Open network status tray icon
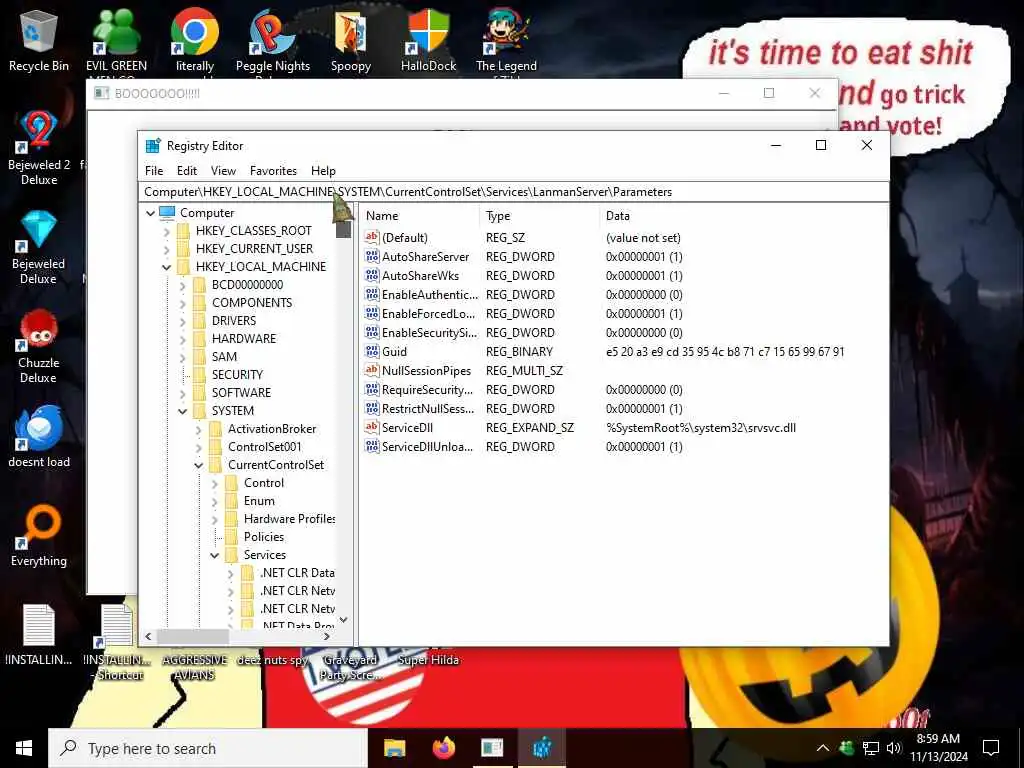1024x768 pixels. 871,748
